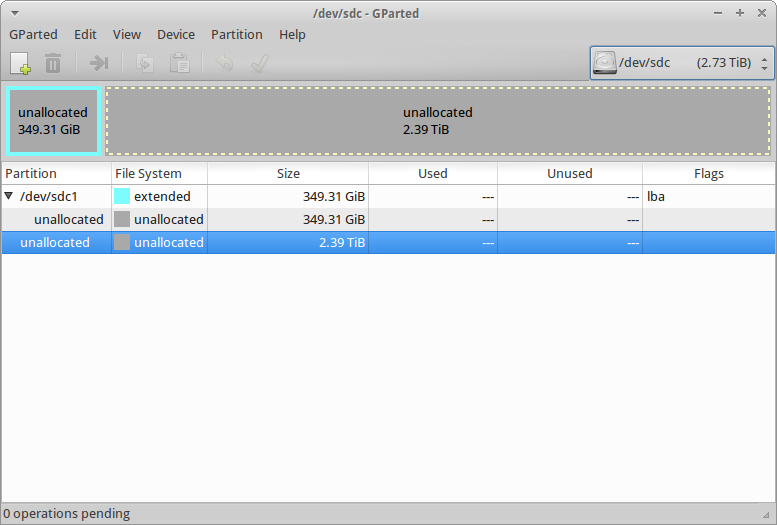Screen dimensions: 777x525
Task: Click the device selector up/down arrows
Action: click(x=765, y=63)
